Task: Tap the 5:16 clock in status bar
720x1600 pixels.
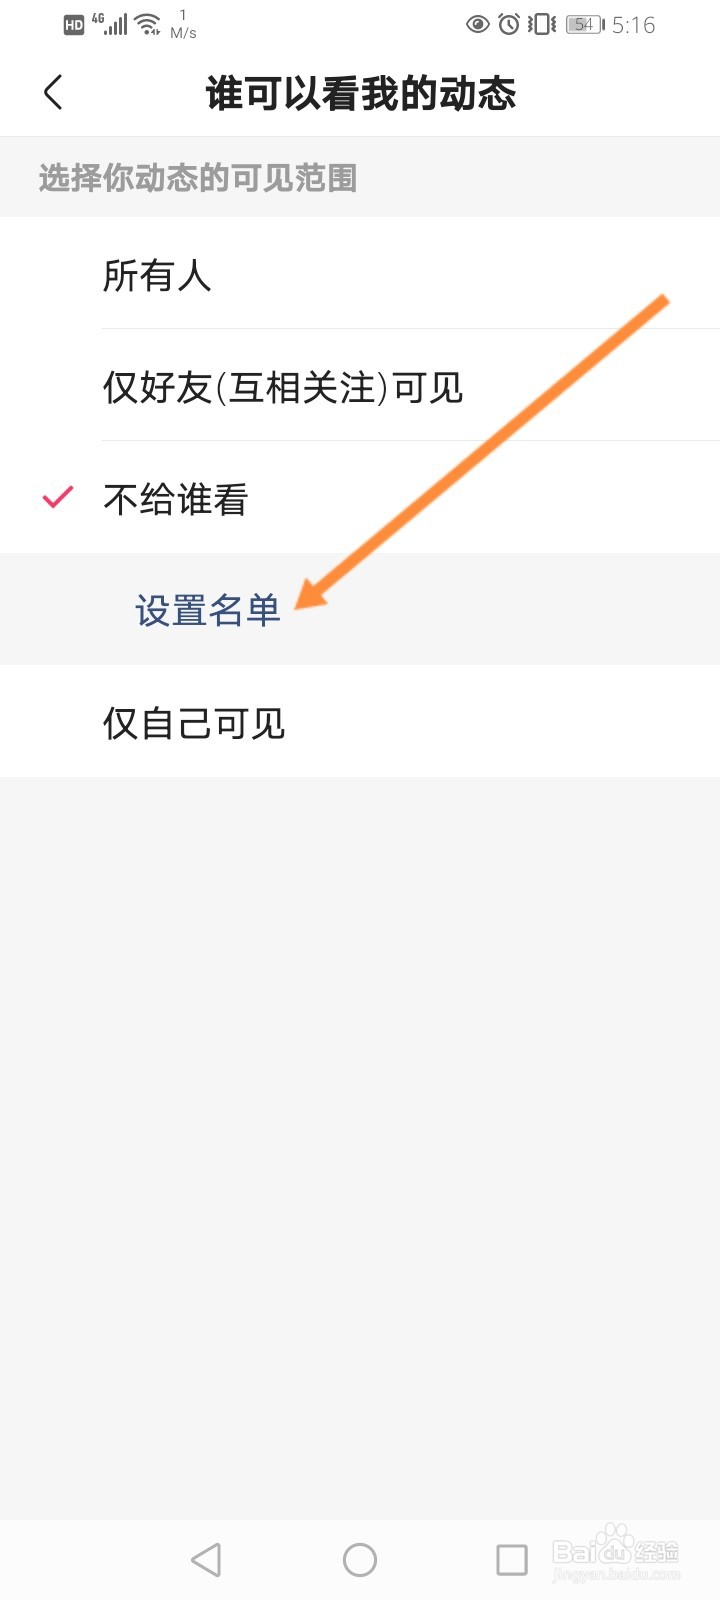Action: click(x=634, y=25)
